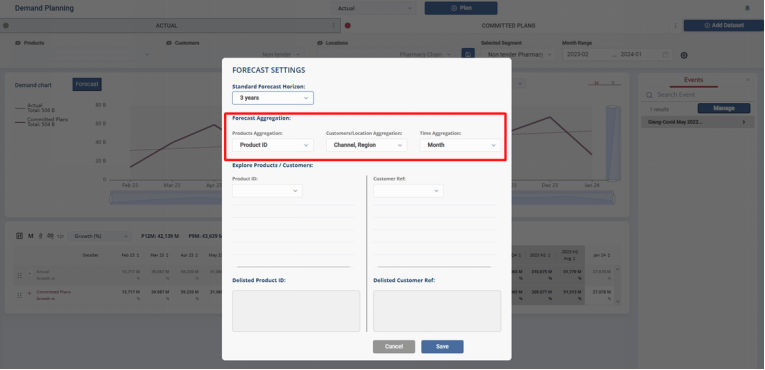The image size is (765, 370).
Task: Click the table layout icon above the grid
Action: [x=20, y=236]
